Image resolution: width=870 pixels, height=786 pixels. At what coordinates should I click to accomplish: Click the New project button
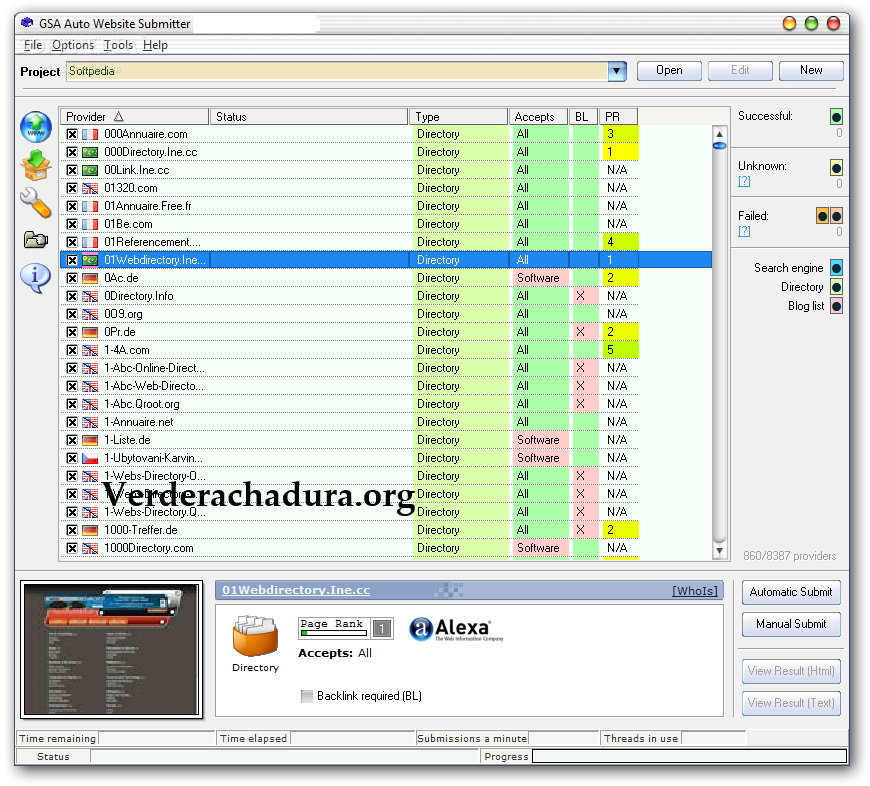(811, 70)
